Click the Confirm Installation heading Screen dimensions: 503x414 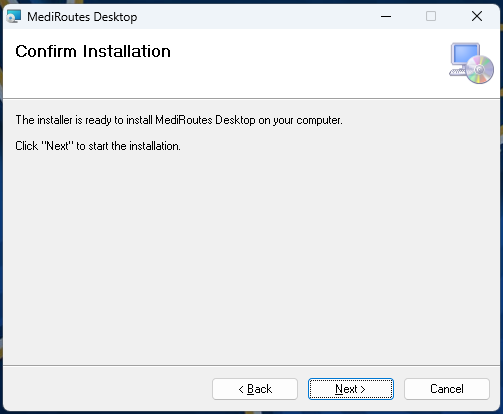click(x=93, y=51)
